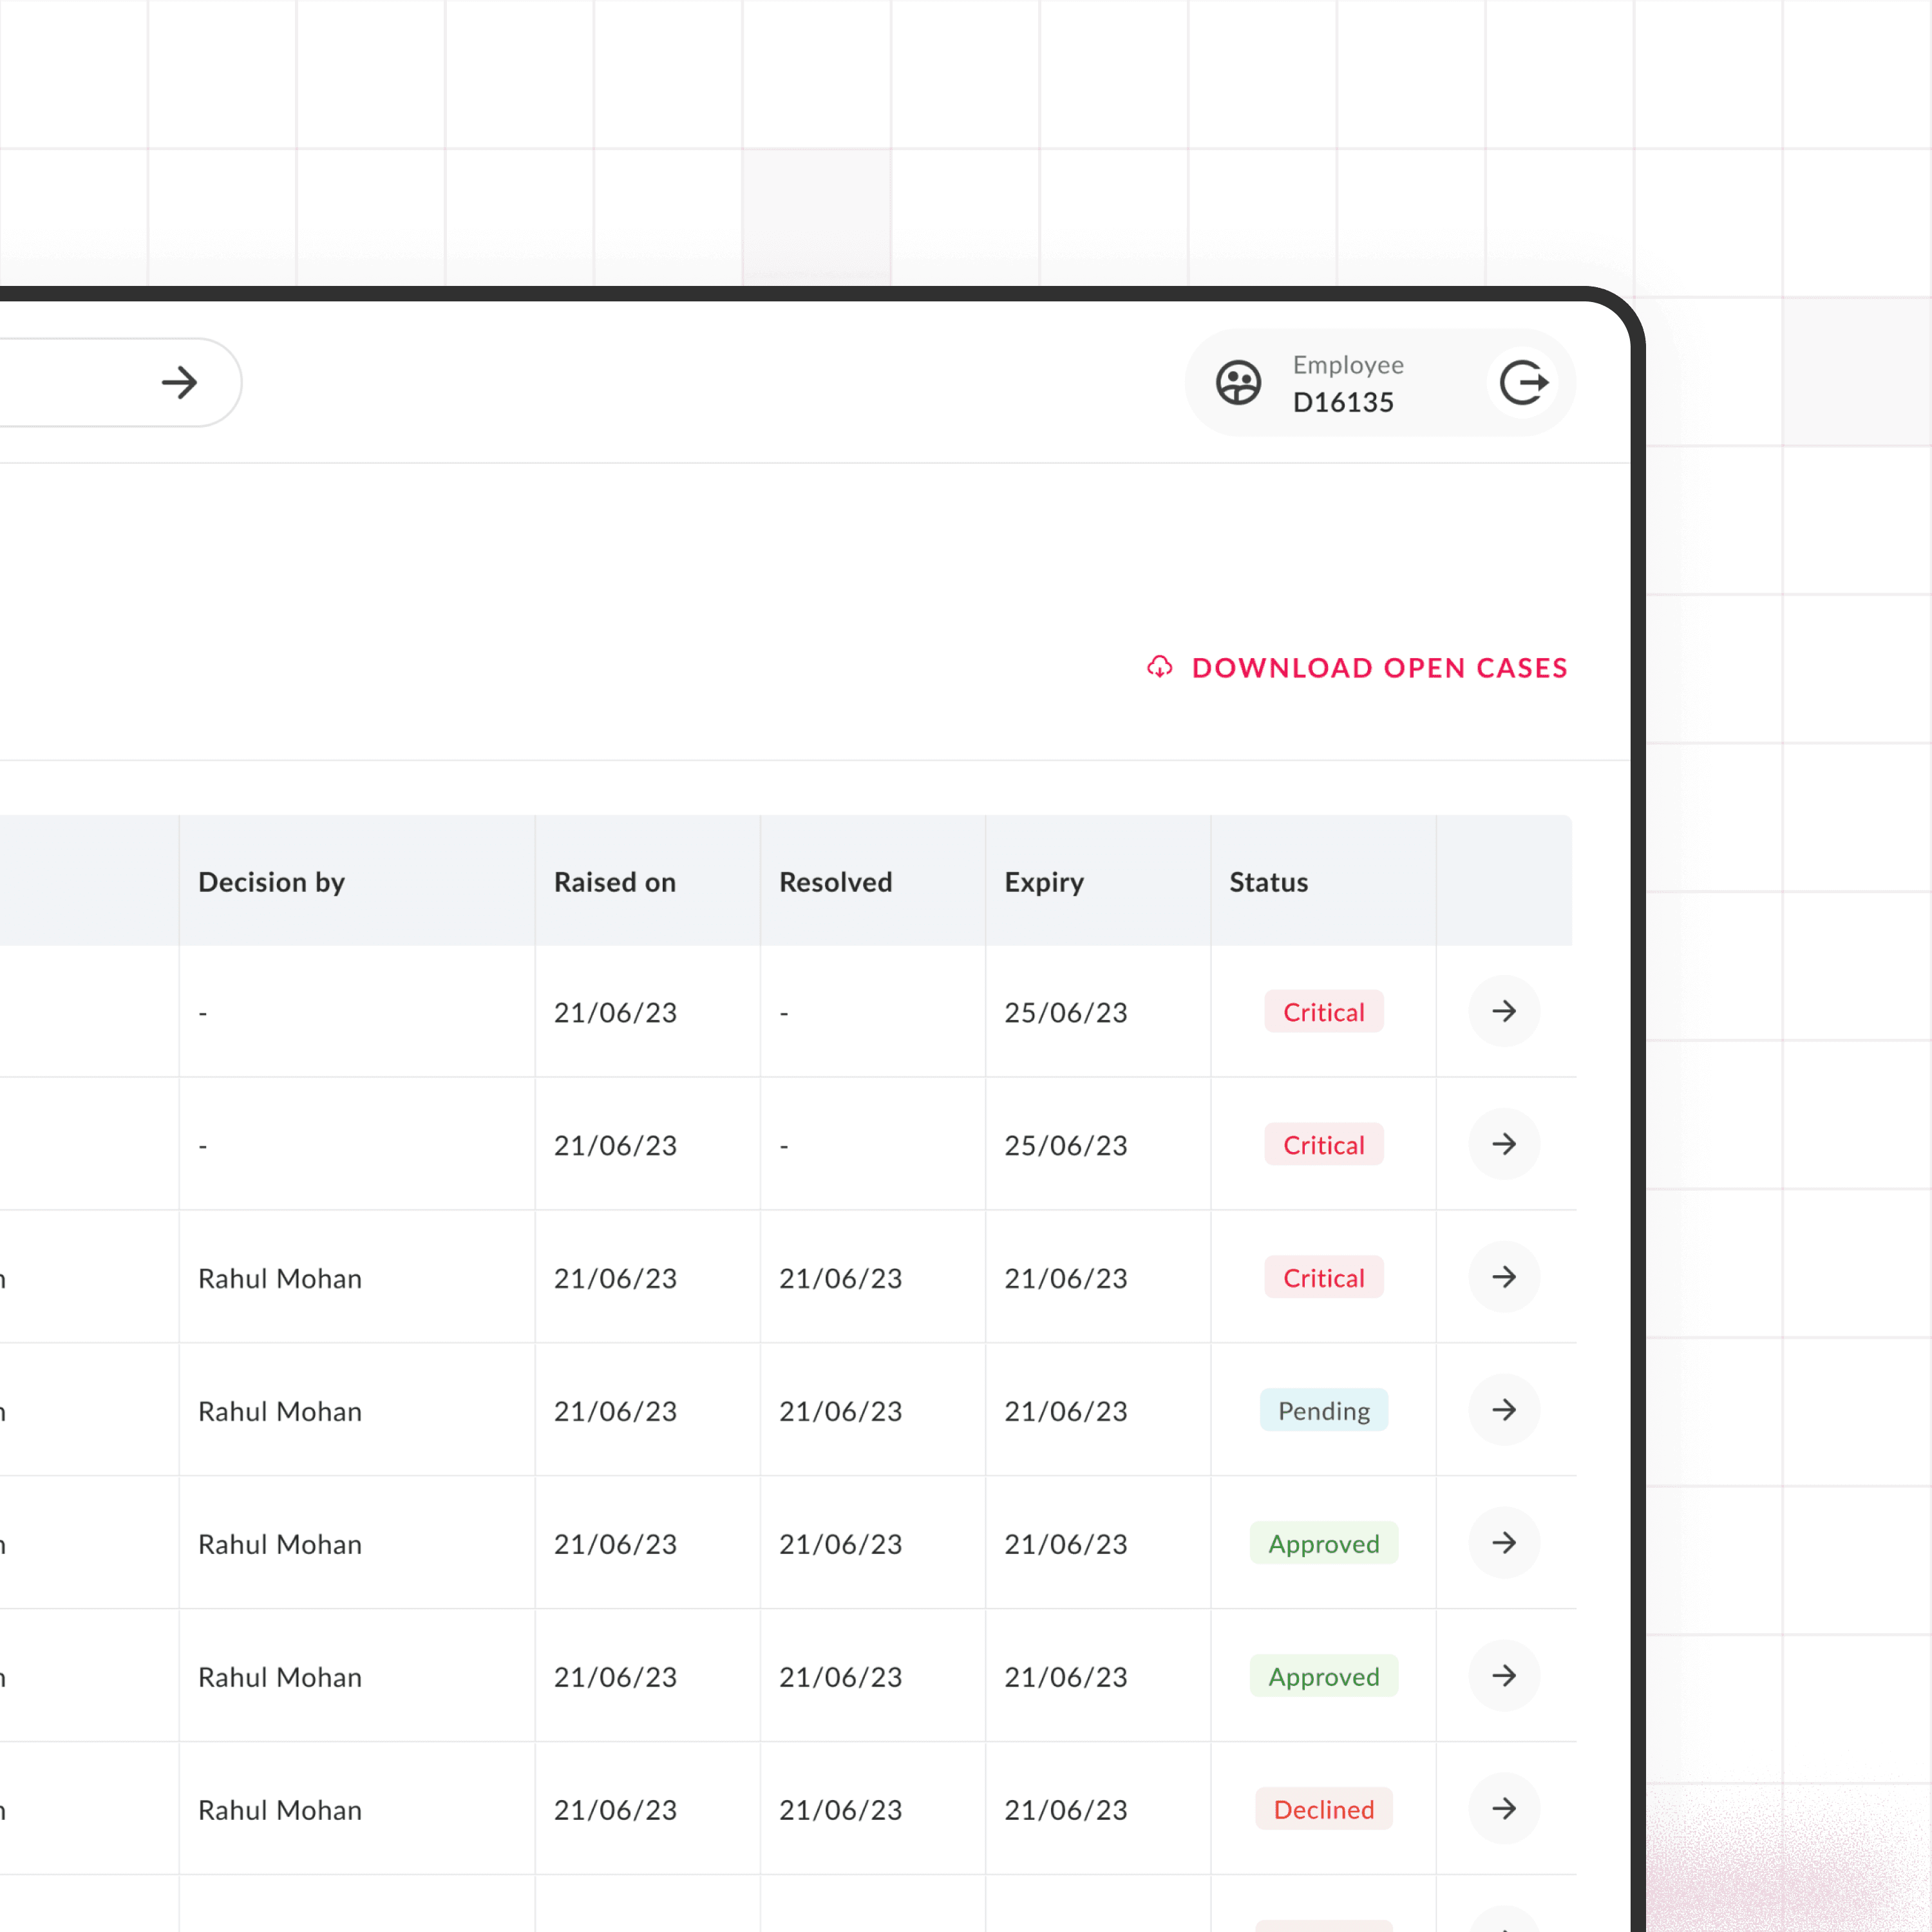Open second Approved case row arrow
This screenshot has width=1932, height=1932.
[1503, 1676]
